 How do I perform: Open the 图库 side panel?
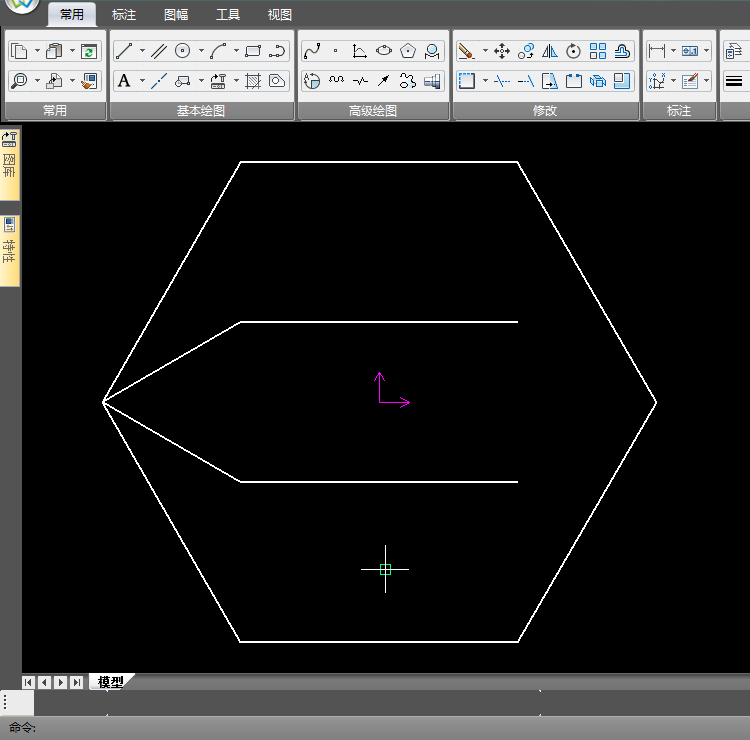click(x=10, y=164)
